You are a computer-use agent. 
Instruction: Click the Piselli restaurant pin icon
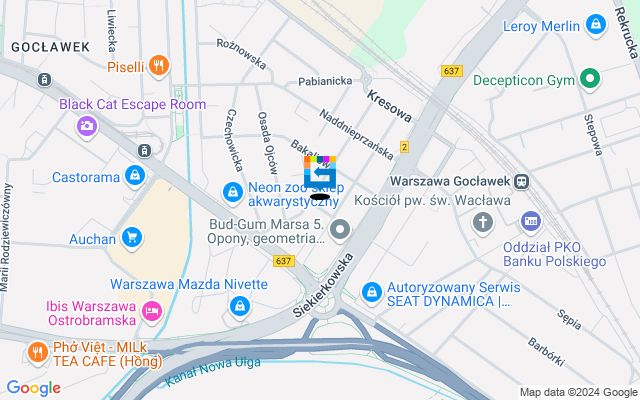159,66
